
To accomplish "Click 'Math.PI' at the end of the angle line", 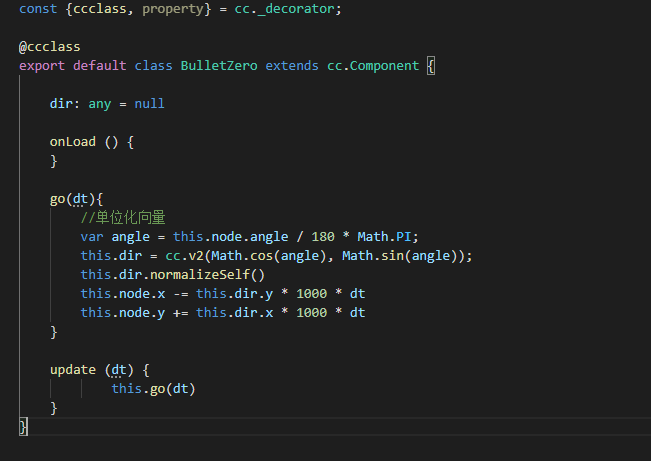I will coord(384,237).
